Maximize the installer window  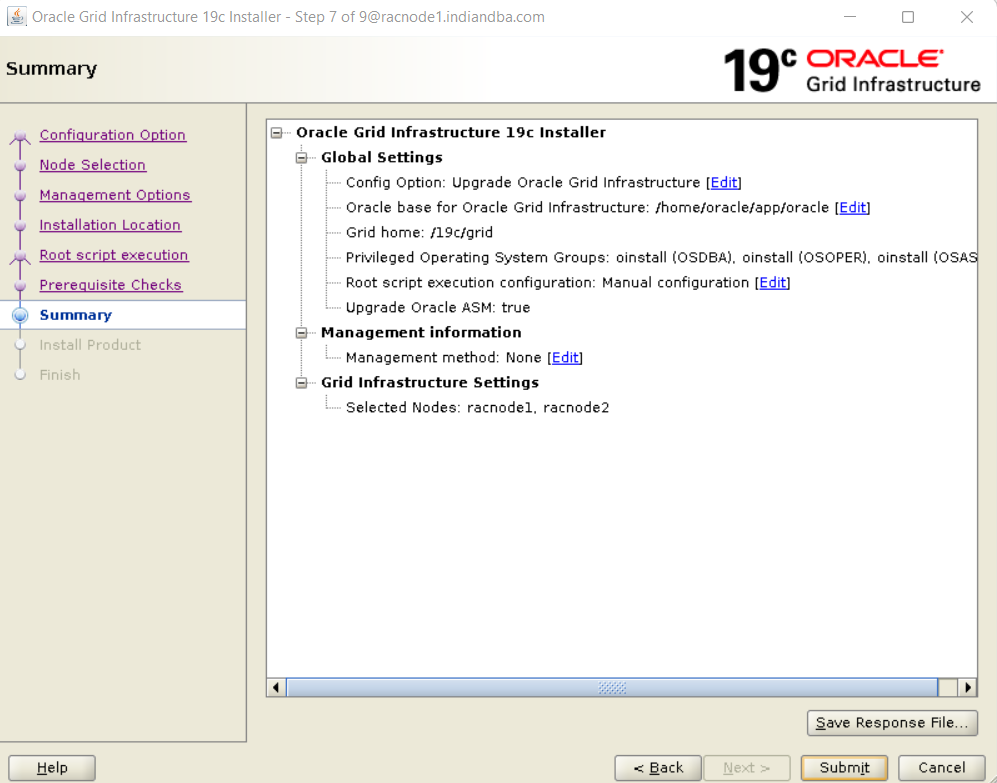point(908,17)
